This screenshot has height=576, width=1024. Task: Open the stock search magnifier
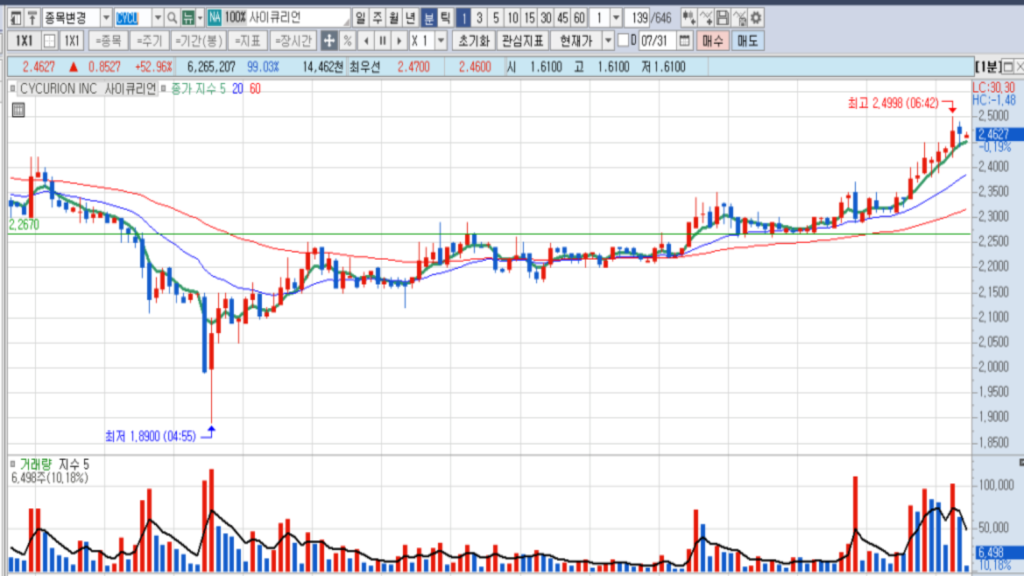click(172, 18)
